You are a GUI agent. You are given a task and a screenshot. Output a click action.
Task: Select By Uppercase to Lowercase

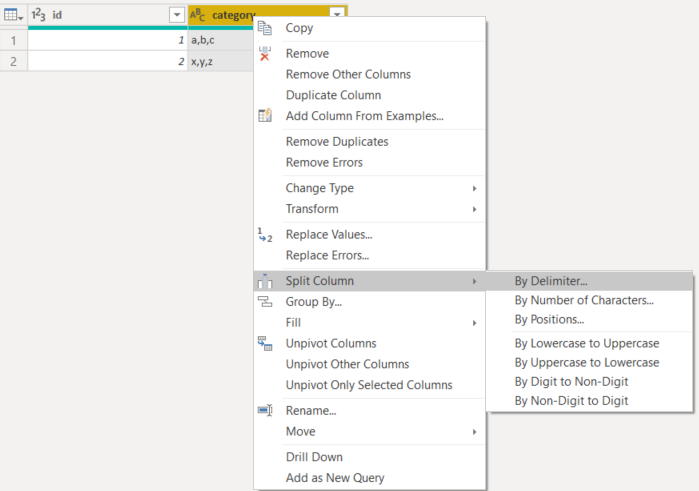(589, 363)
